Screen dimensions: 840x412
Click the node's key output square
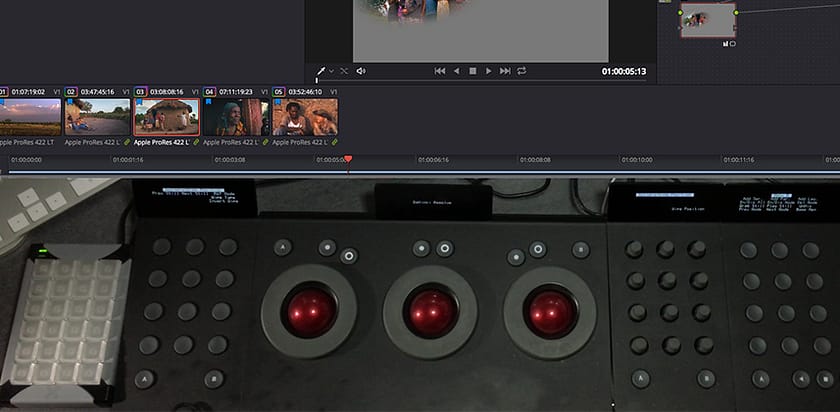(736, 28)
